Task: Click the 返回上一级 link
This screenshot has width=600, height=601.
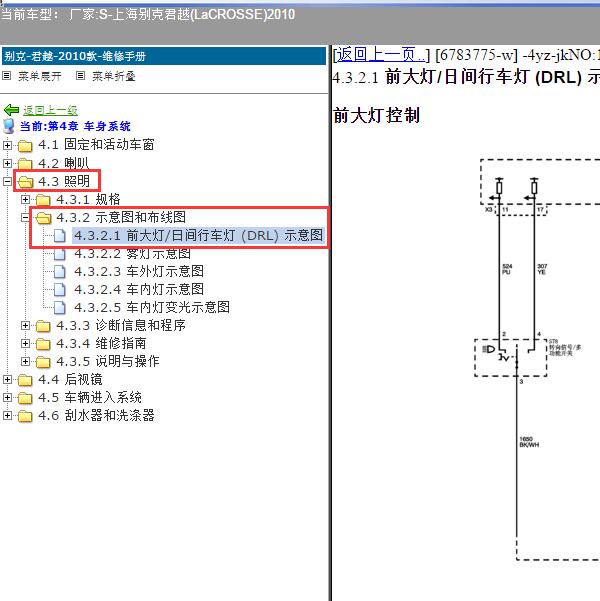Action: (50, 110)
